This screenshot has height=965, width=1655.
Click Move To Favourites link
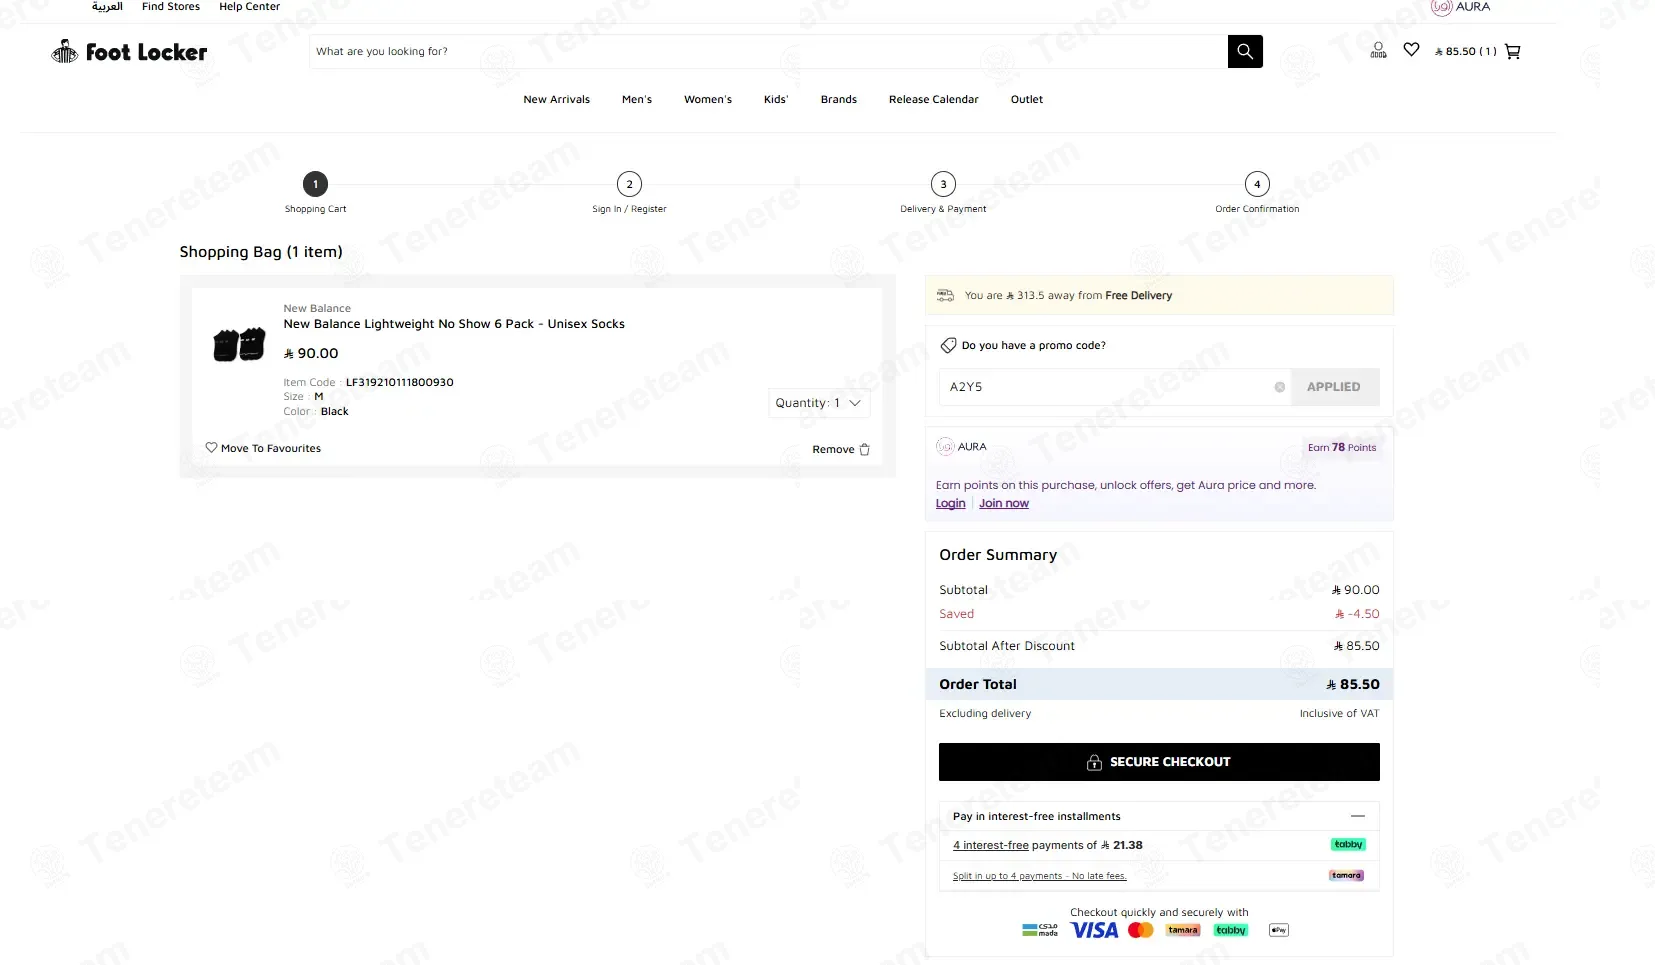[271, 448]
